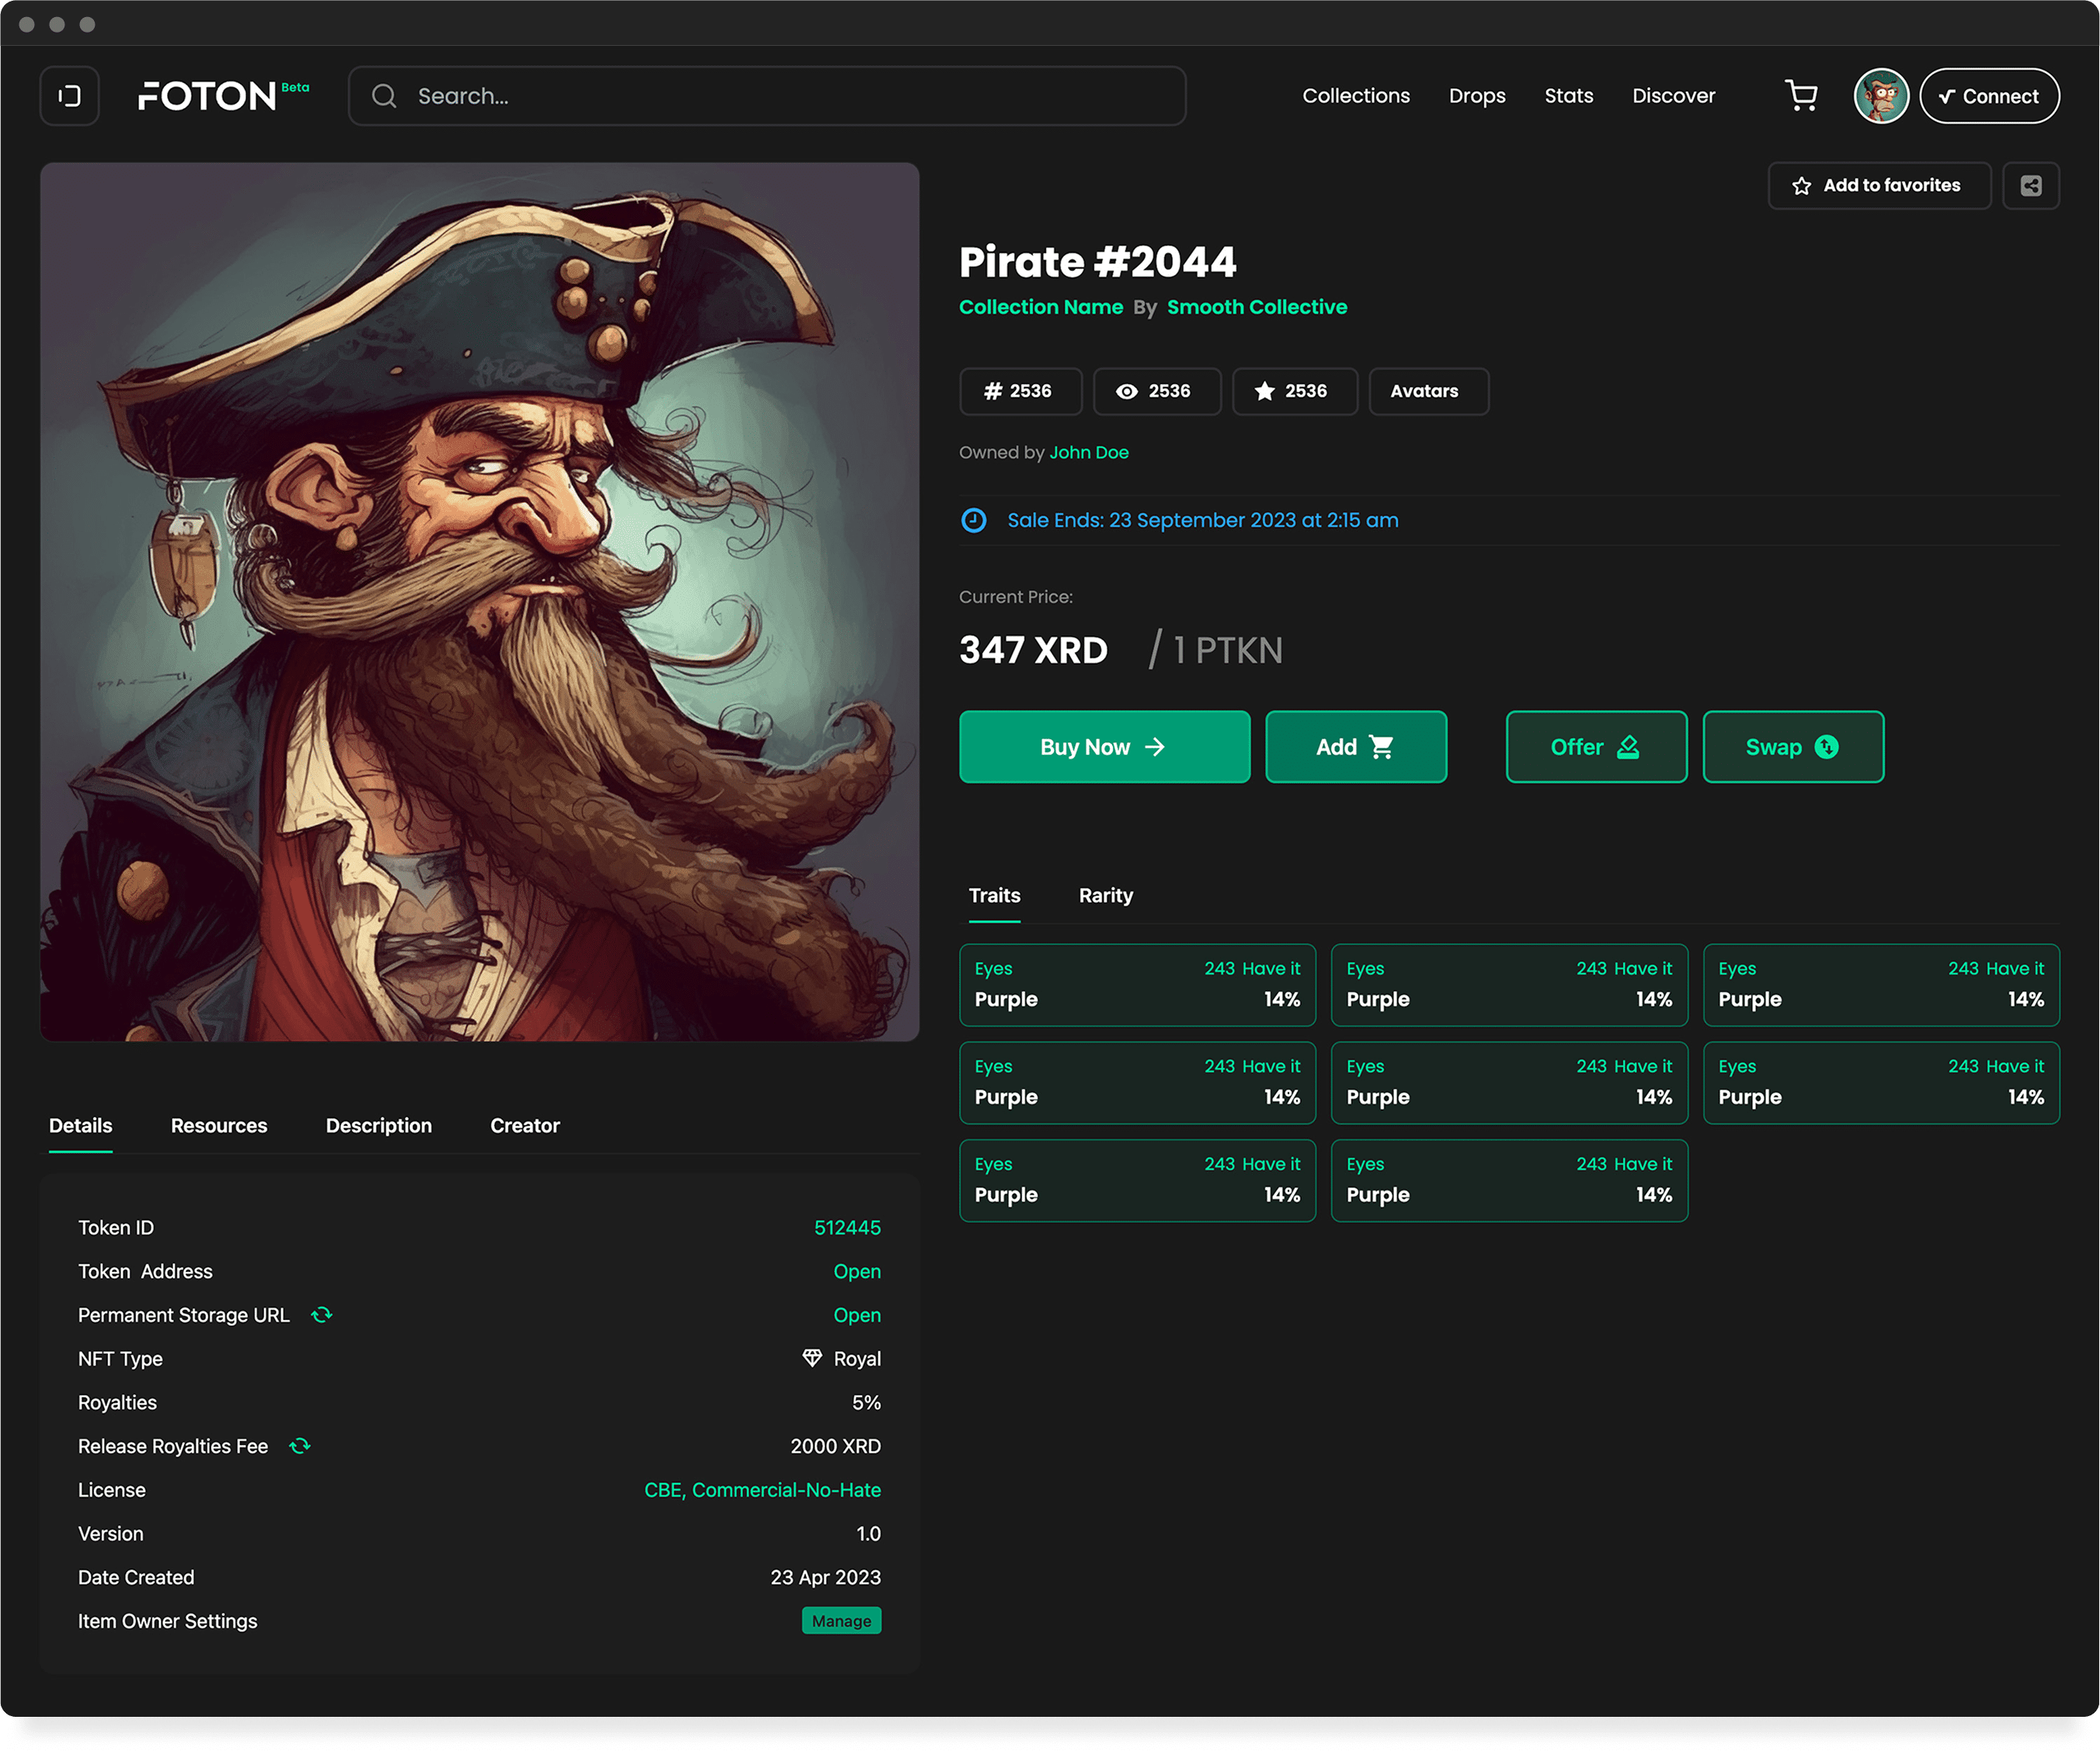Click the sidebar toggle icon beside logo
The height and width of the screenshot is (1751, 2100).
(69, 96)
